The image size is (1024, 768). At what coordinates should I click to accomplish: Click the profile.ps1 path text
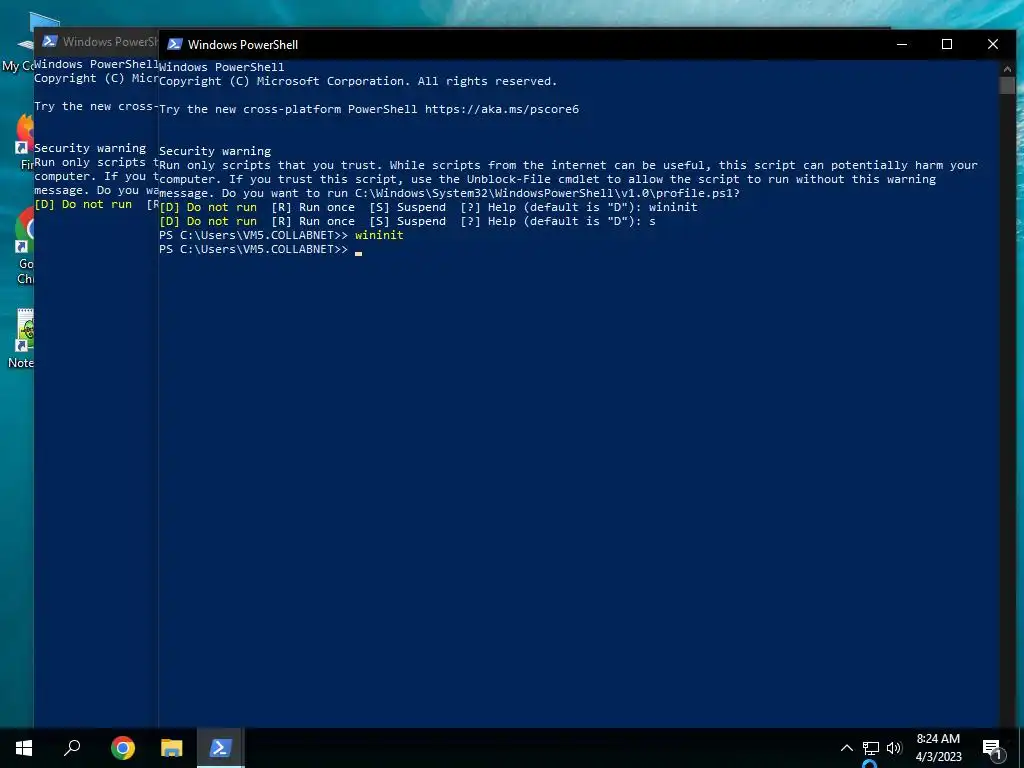[547, 193]
